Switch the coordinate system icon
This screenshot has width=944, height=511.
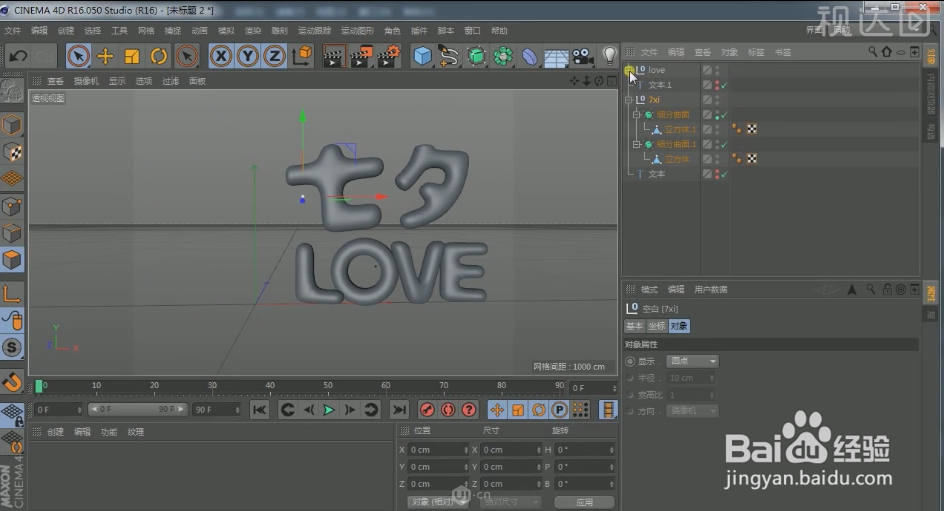tap(302, 56)
